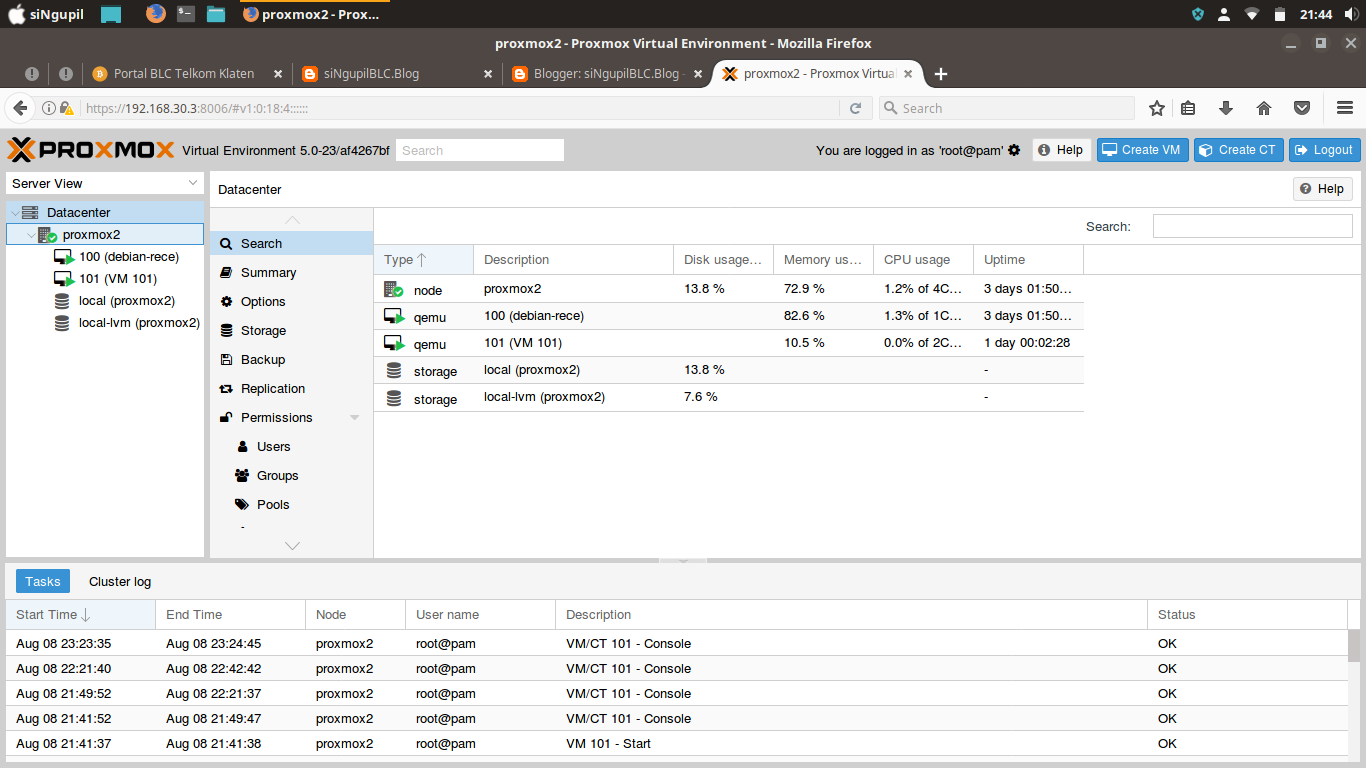The width and height of the screenshot is (1366, 768).
Task: Click the show desktop icon in top panel
Action: pos(110,14)
